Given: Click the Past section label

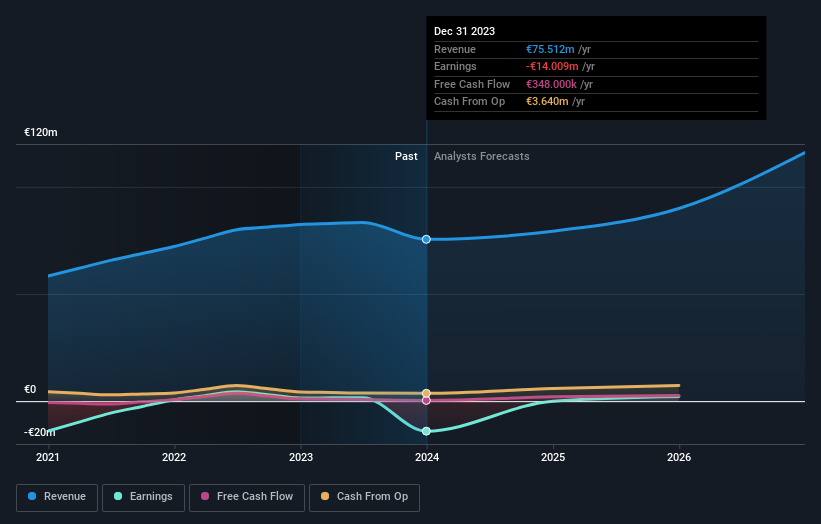Looking at the screenshot, I should click(406, 156).
